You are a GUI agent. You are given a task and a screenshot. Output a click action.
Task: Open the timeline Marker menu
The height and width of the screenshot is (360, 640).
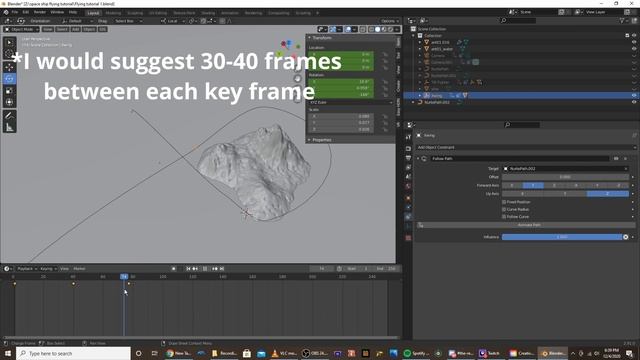coord(79,269)
